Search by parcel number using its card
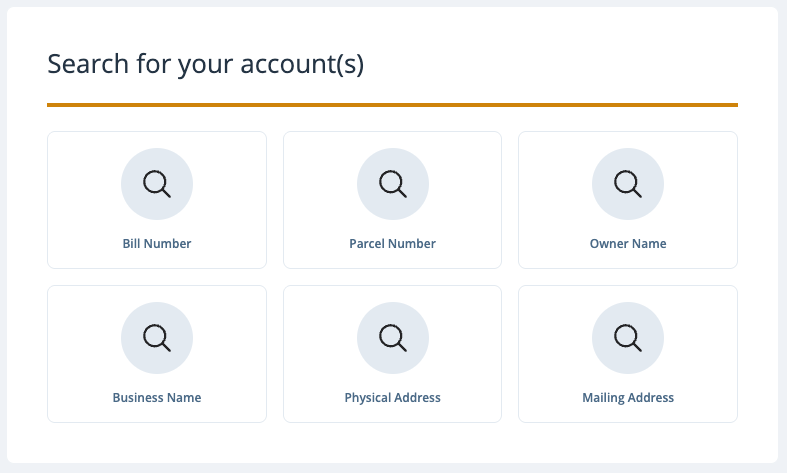The image size is (787, 473). (x=392, y=200)
